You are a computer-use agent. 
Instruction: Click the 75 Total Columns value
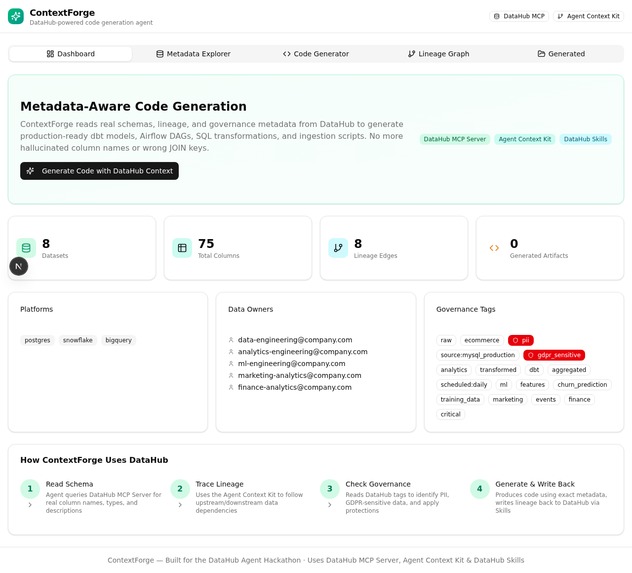(206, 244)
